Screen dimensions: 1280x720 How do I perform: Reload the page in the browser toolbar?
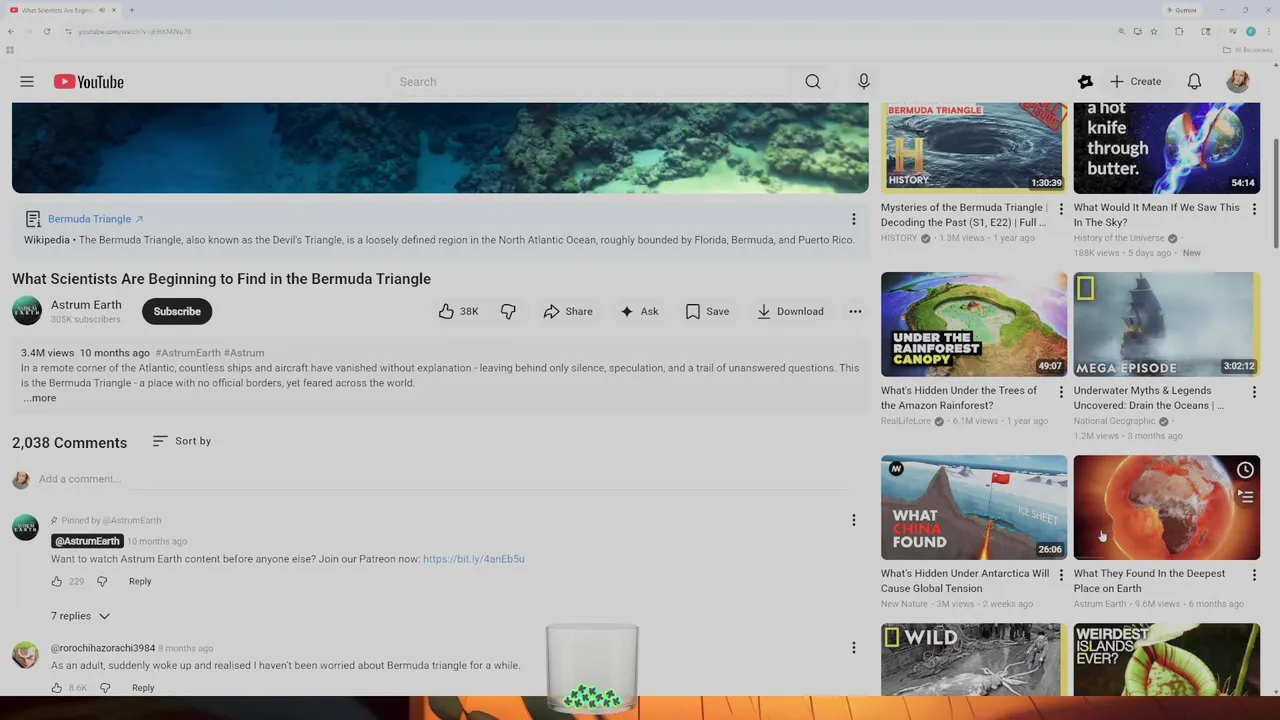[46, 31]
